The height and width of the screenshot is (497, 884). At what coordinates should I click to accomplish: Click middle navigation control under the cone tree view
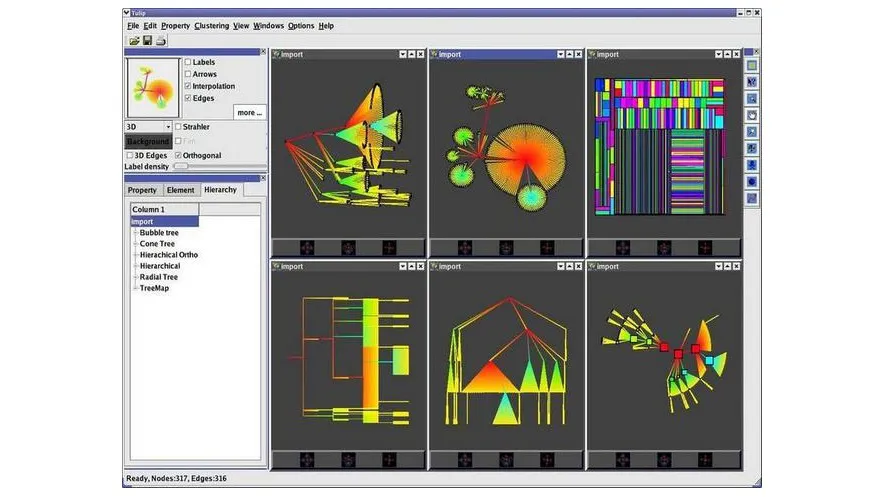click(x=348, y=247)
